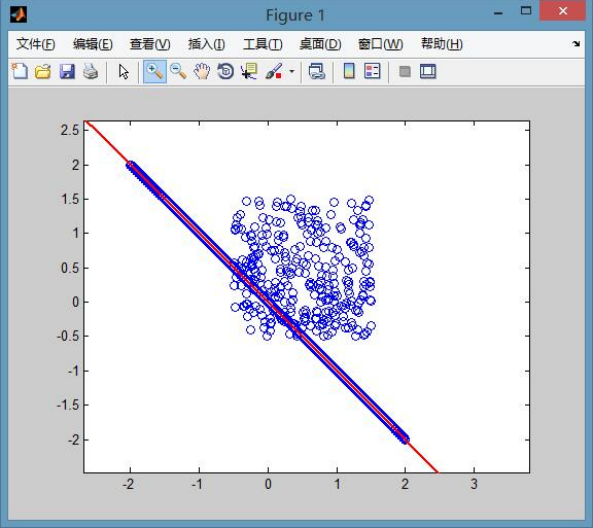The width and height of the screenshot is (593, 528).
Task: Print the figure using the printer icon
Action: point(90,71)
